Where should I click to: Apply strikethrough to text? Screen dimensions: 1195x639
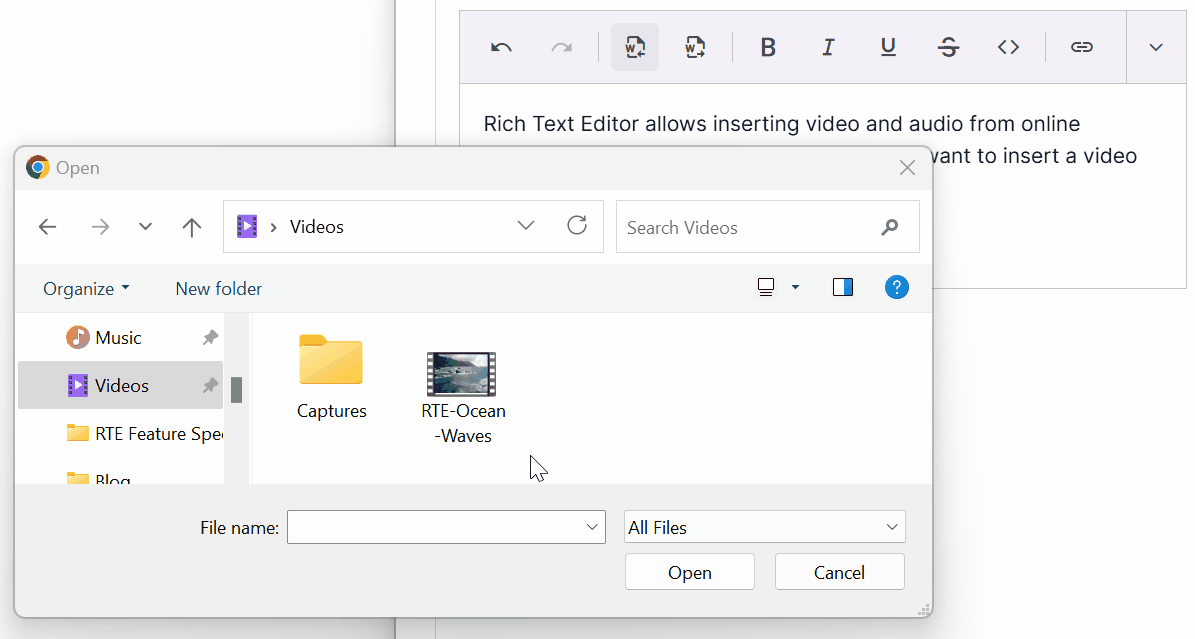point(948,46)
